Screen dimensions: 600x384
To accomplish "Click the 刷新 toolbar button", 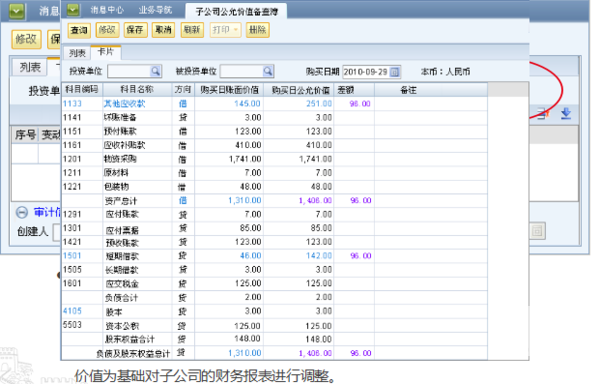I will (x=192, y=30).
